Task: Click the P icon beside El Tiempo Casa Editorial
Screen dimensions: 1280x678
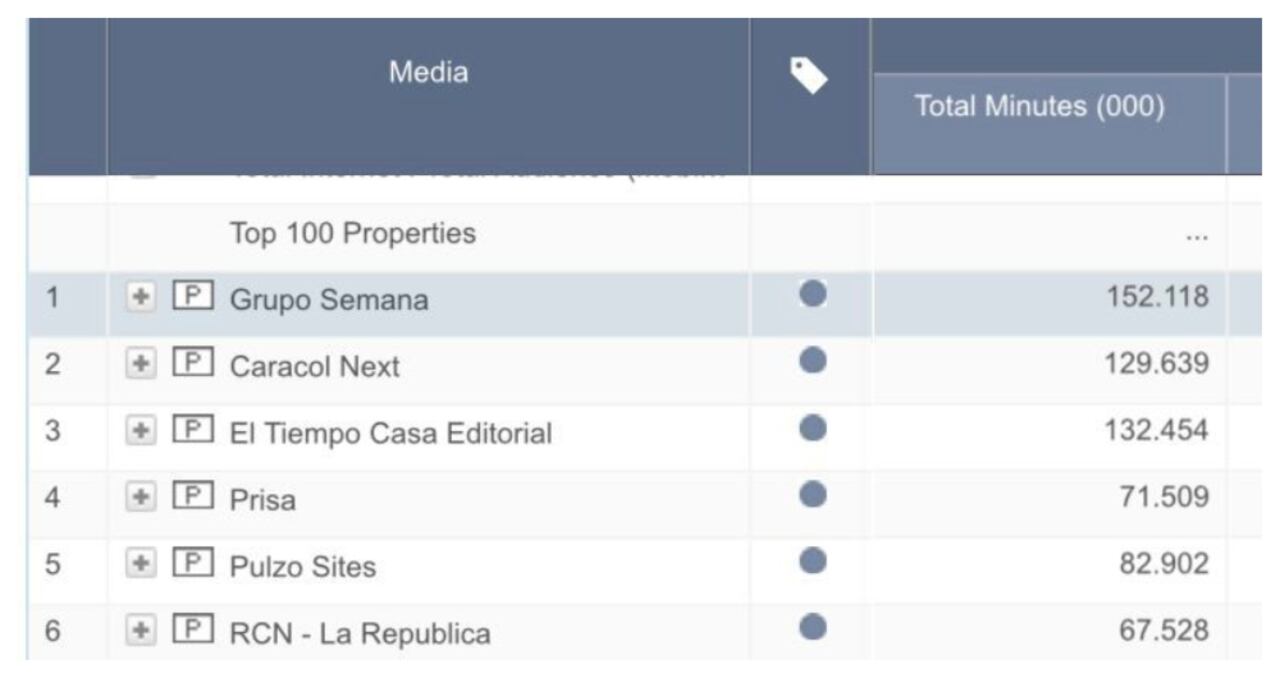Action: pos(193,431)
